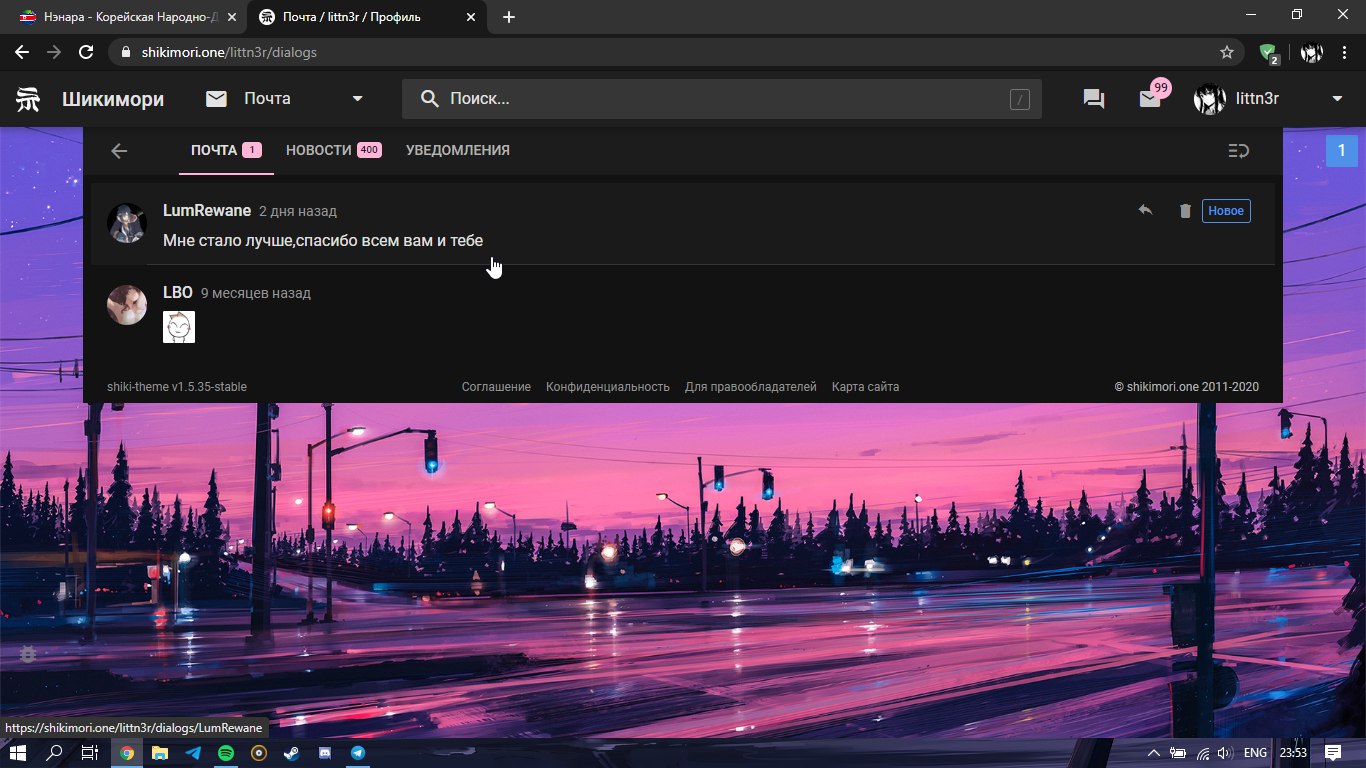Open Discord from the taskbar
The width and height of the screenshot is (1366, 768).
(325, 753)
